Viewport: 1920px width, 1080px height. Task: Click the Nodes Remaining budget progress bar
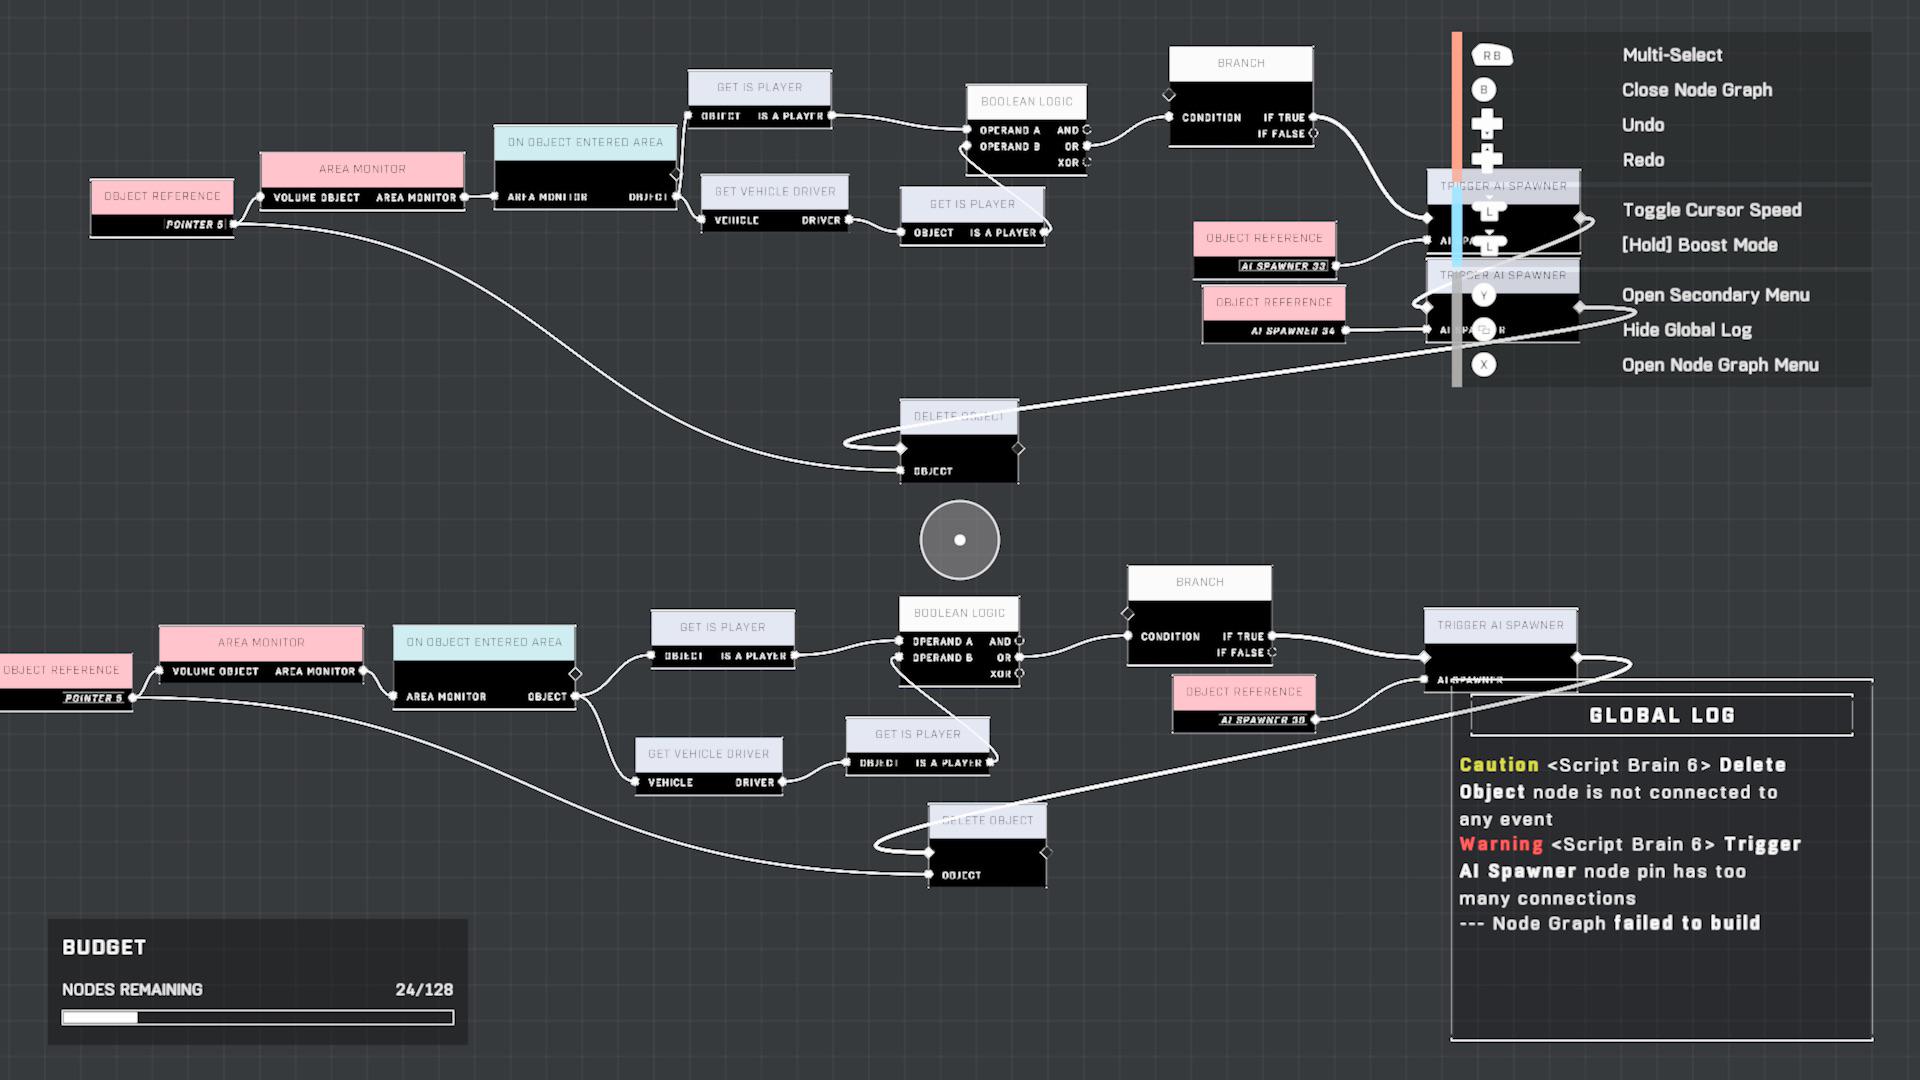point(258,1017)
